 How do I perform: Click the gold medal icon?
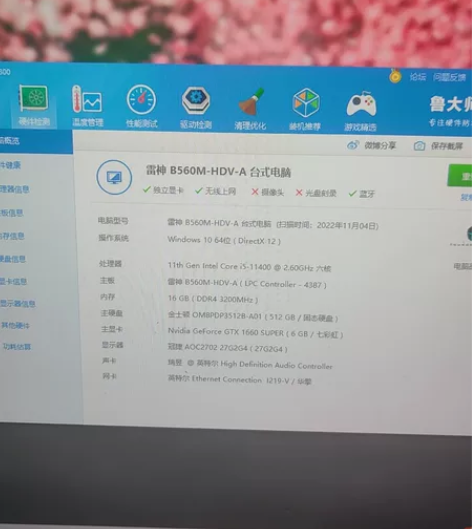tap(395, 76)
